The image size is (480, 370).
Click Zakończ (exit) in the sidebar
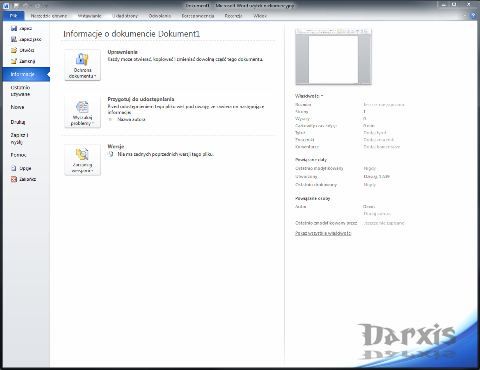point(23,179)
